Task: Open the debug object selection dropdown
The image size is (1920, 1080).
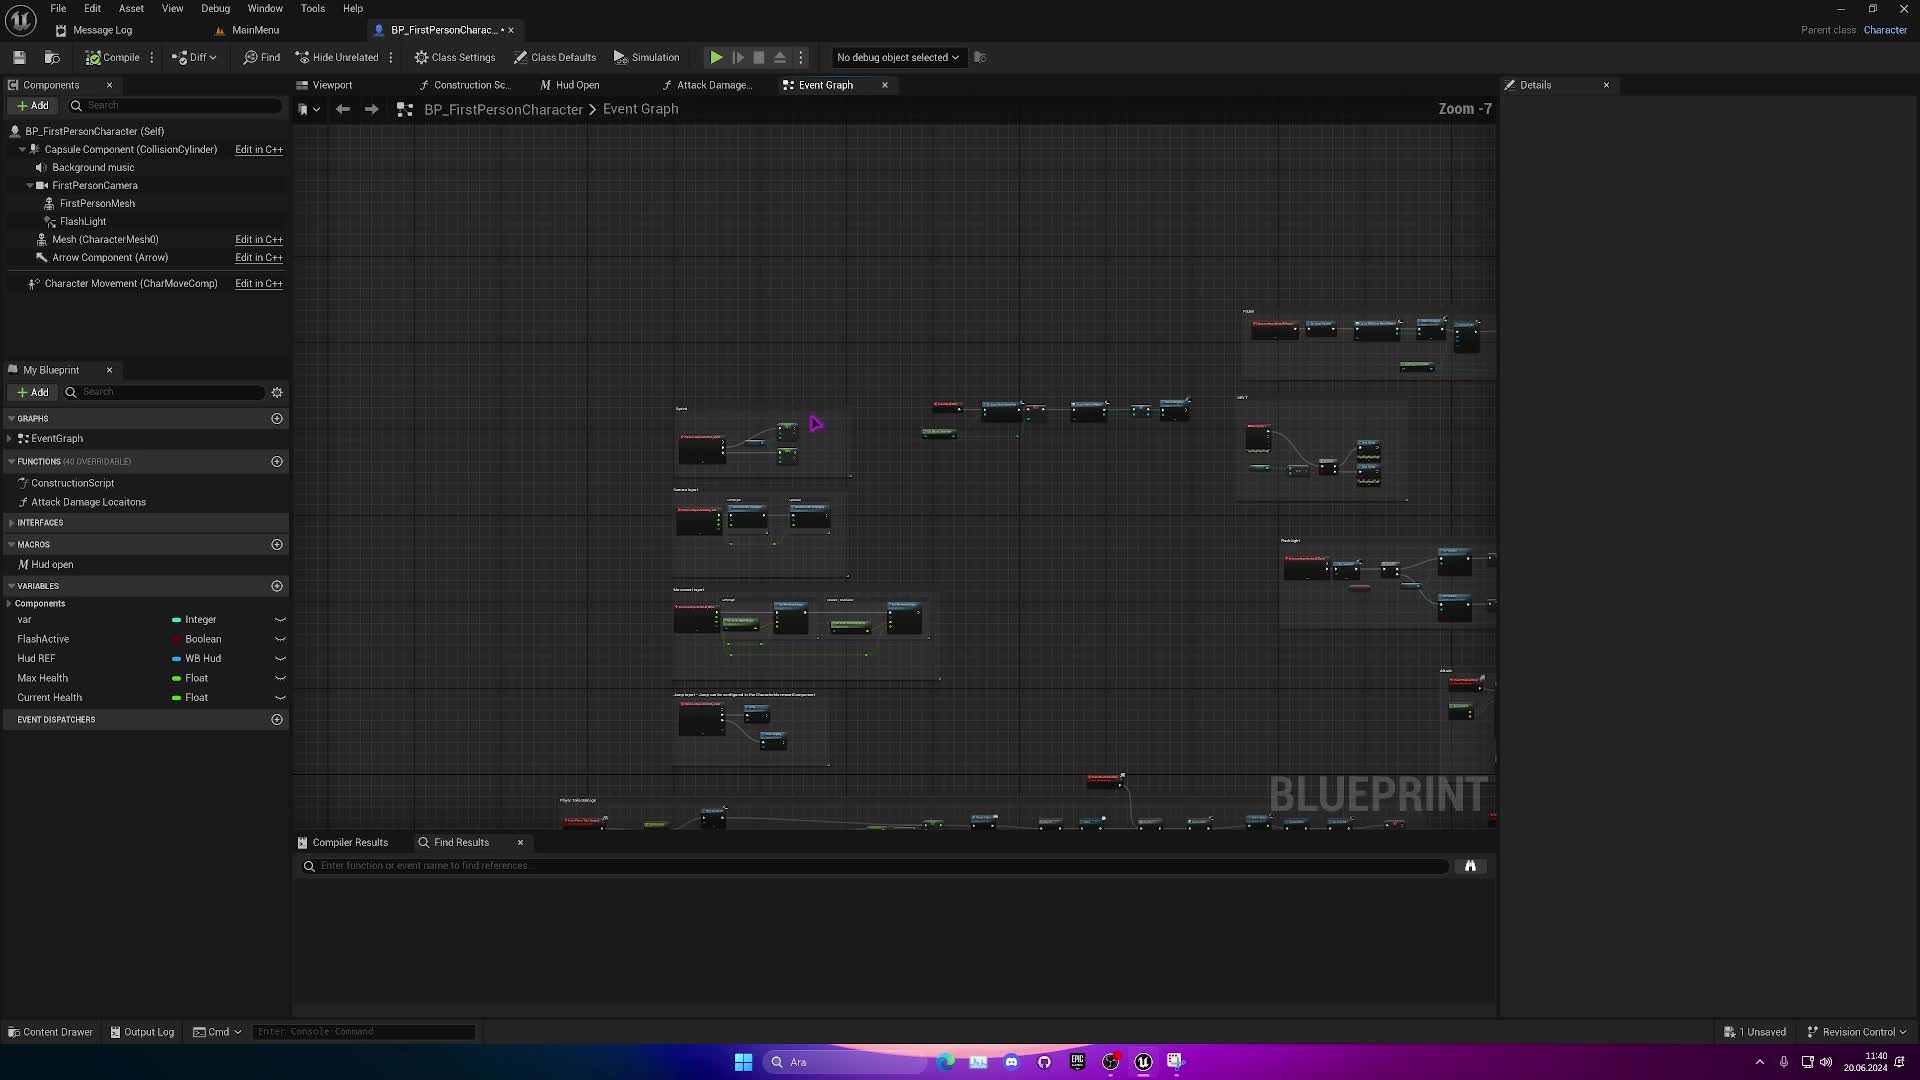Action: click(897, 57)
